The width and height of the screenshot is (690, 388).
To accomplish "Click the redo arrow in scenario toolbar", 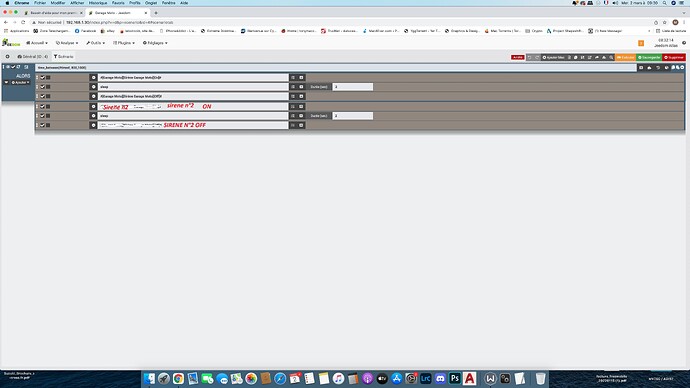I will 537,57.
